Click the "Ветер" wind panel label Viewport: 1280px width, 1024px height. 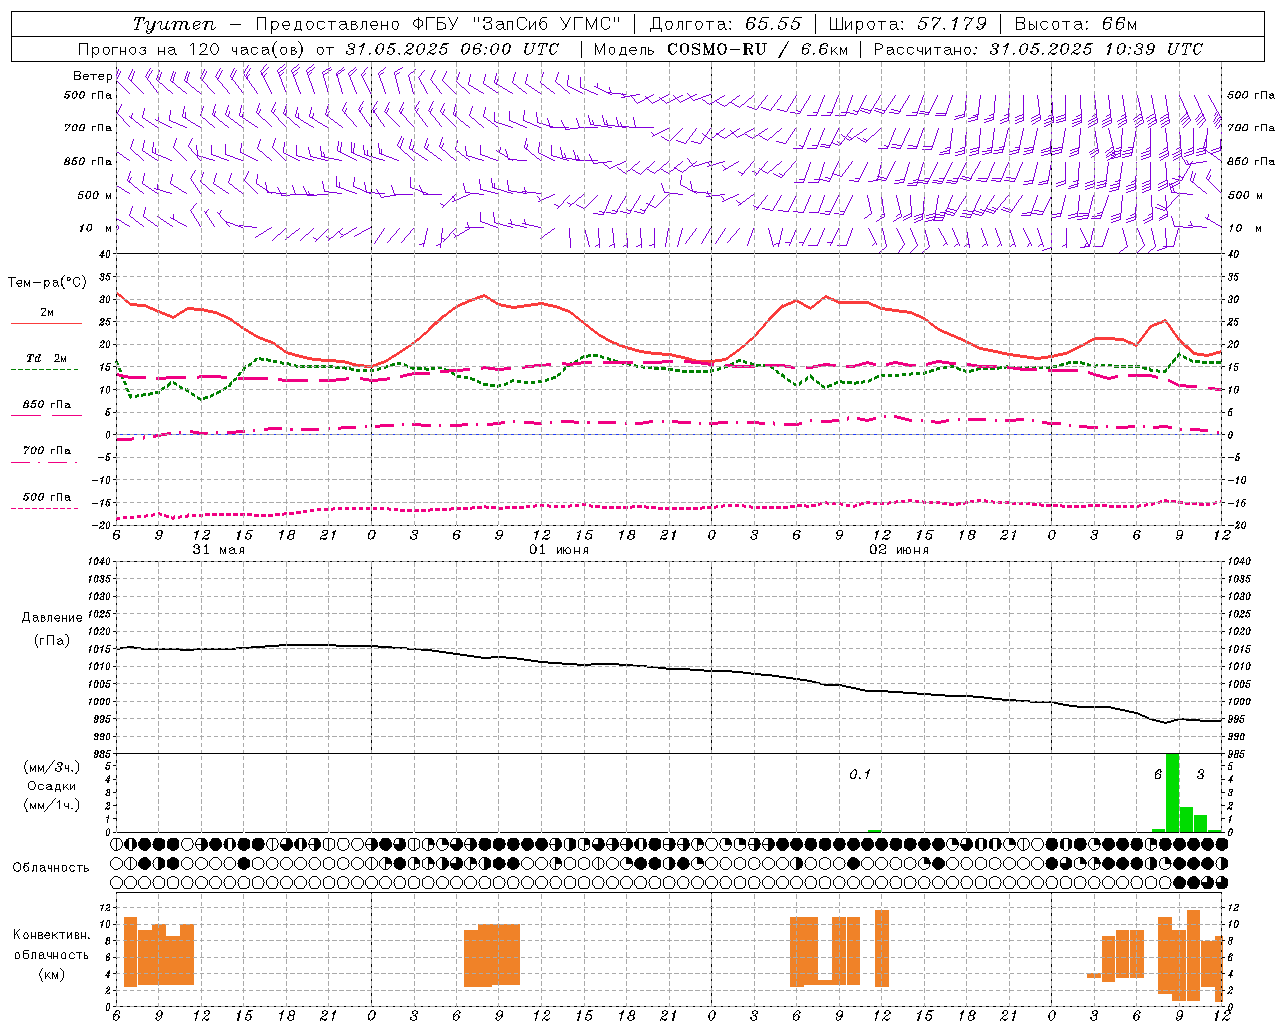(x=92, y=76)
